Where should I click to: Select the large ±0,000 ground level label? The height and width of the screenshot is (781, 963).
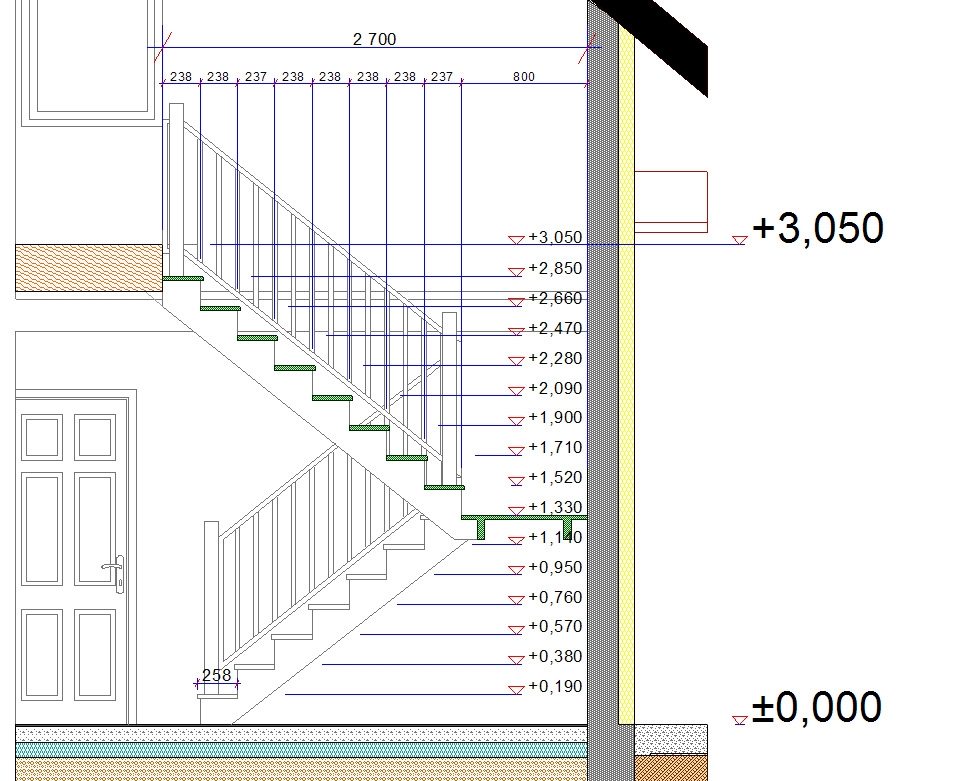tap(816, 707)
